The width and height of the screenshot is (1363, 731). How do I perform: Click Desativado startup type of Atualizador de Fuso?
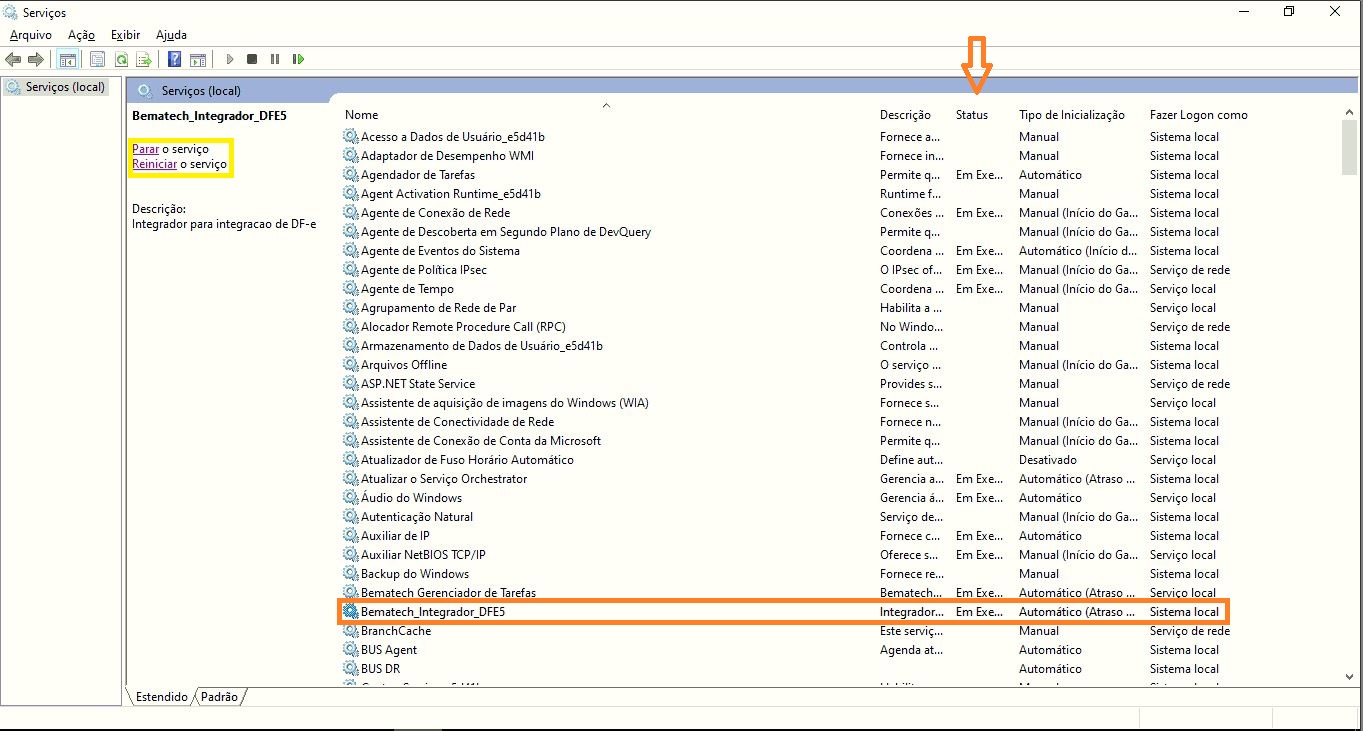[x=1048, y=460]
